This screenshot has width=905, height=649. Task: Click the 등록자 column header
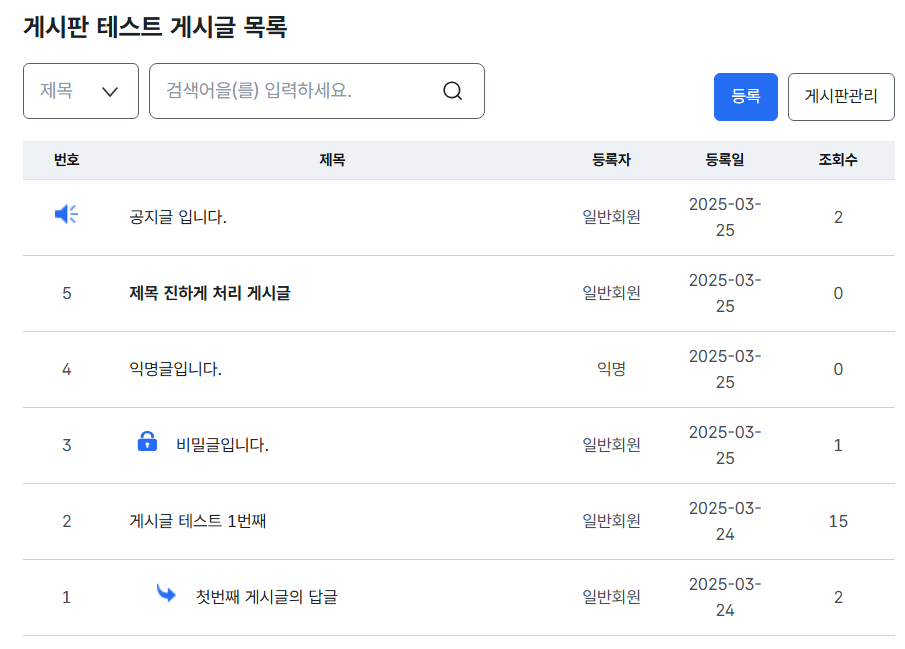click(611, 160)
